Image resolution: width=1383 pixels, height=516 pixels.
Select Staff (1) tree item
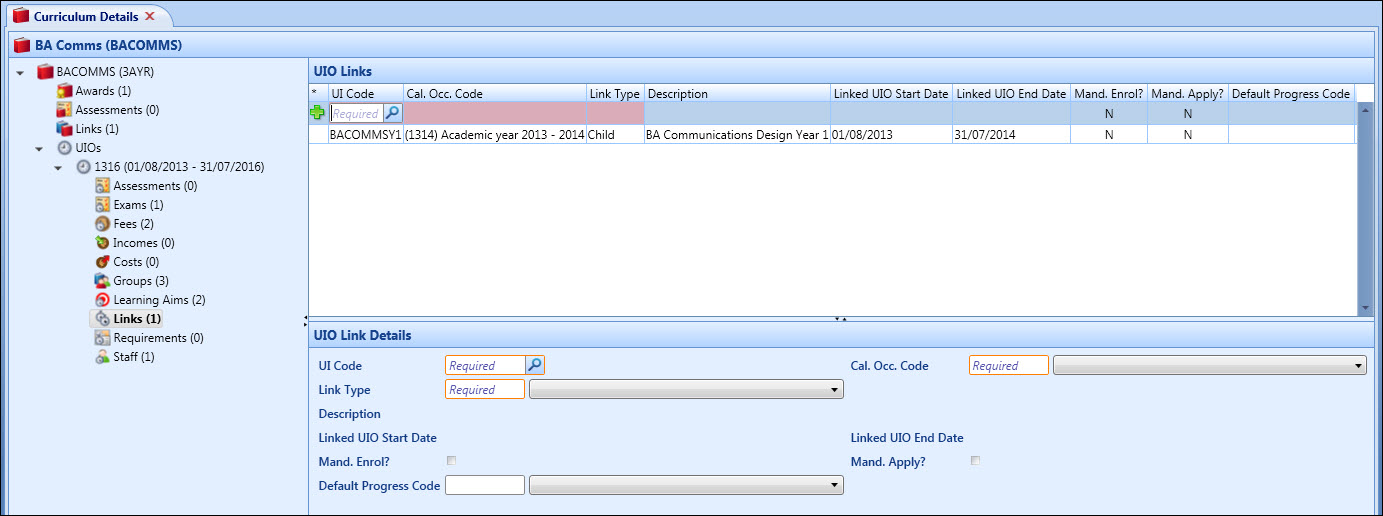134,357
